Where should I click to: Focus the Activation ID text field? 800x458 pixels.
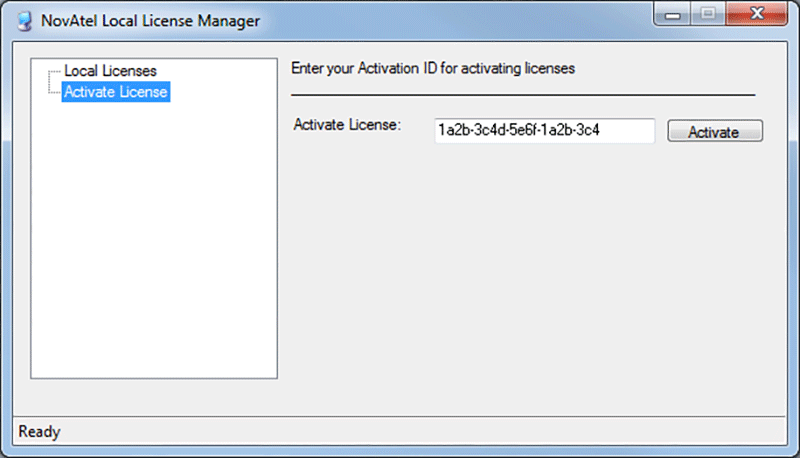click(x=544, y=131)
